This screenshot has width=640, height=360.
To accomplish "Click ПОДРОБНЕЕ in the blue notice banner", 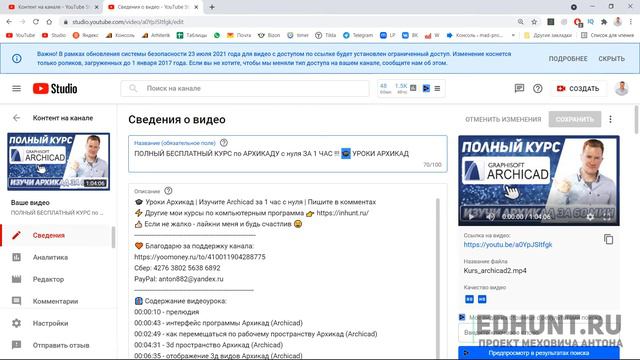I will (x=568, y=59).
